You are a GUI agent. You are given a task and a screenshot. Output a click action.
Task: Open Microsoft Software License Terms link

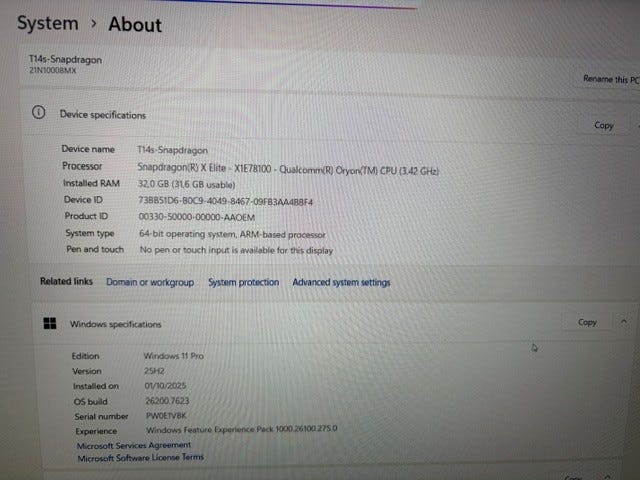pyautogui.click(x=140, y=458)
